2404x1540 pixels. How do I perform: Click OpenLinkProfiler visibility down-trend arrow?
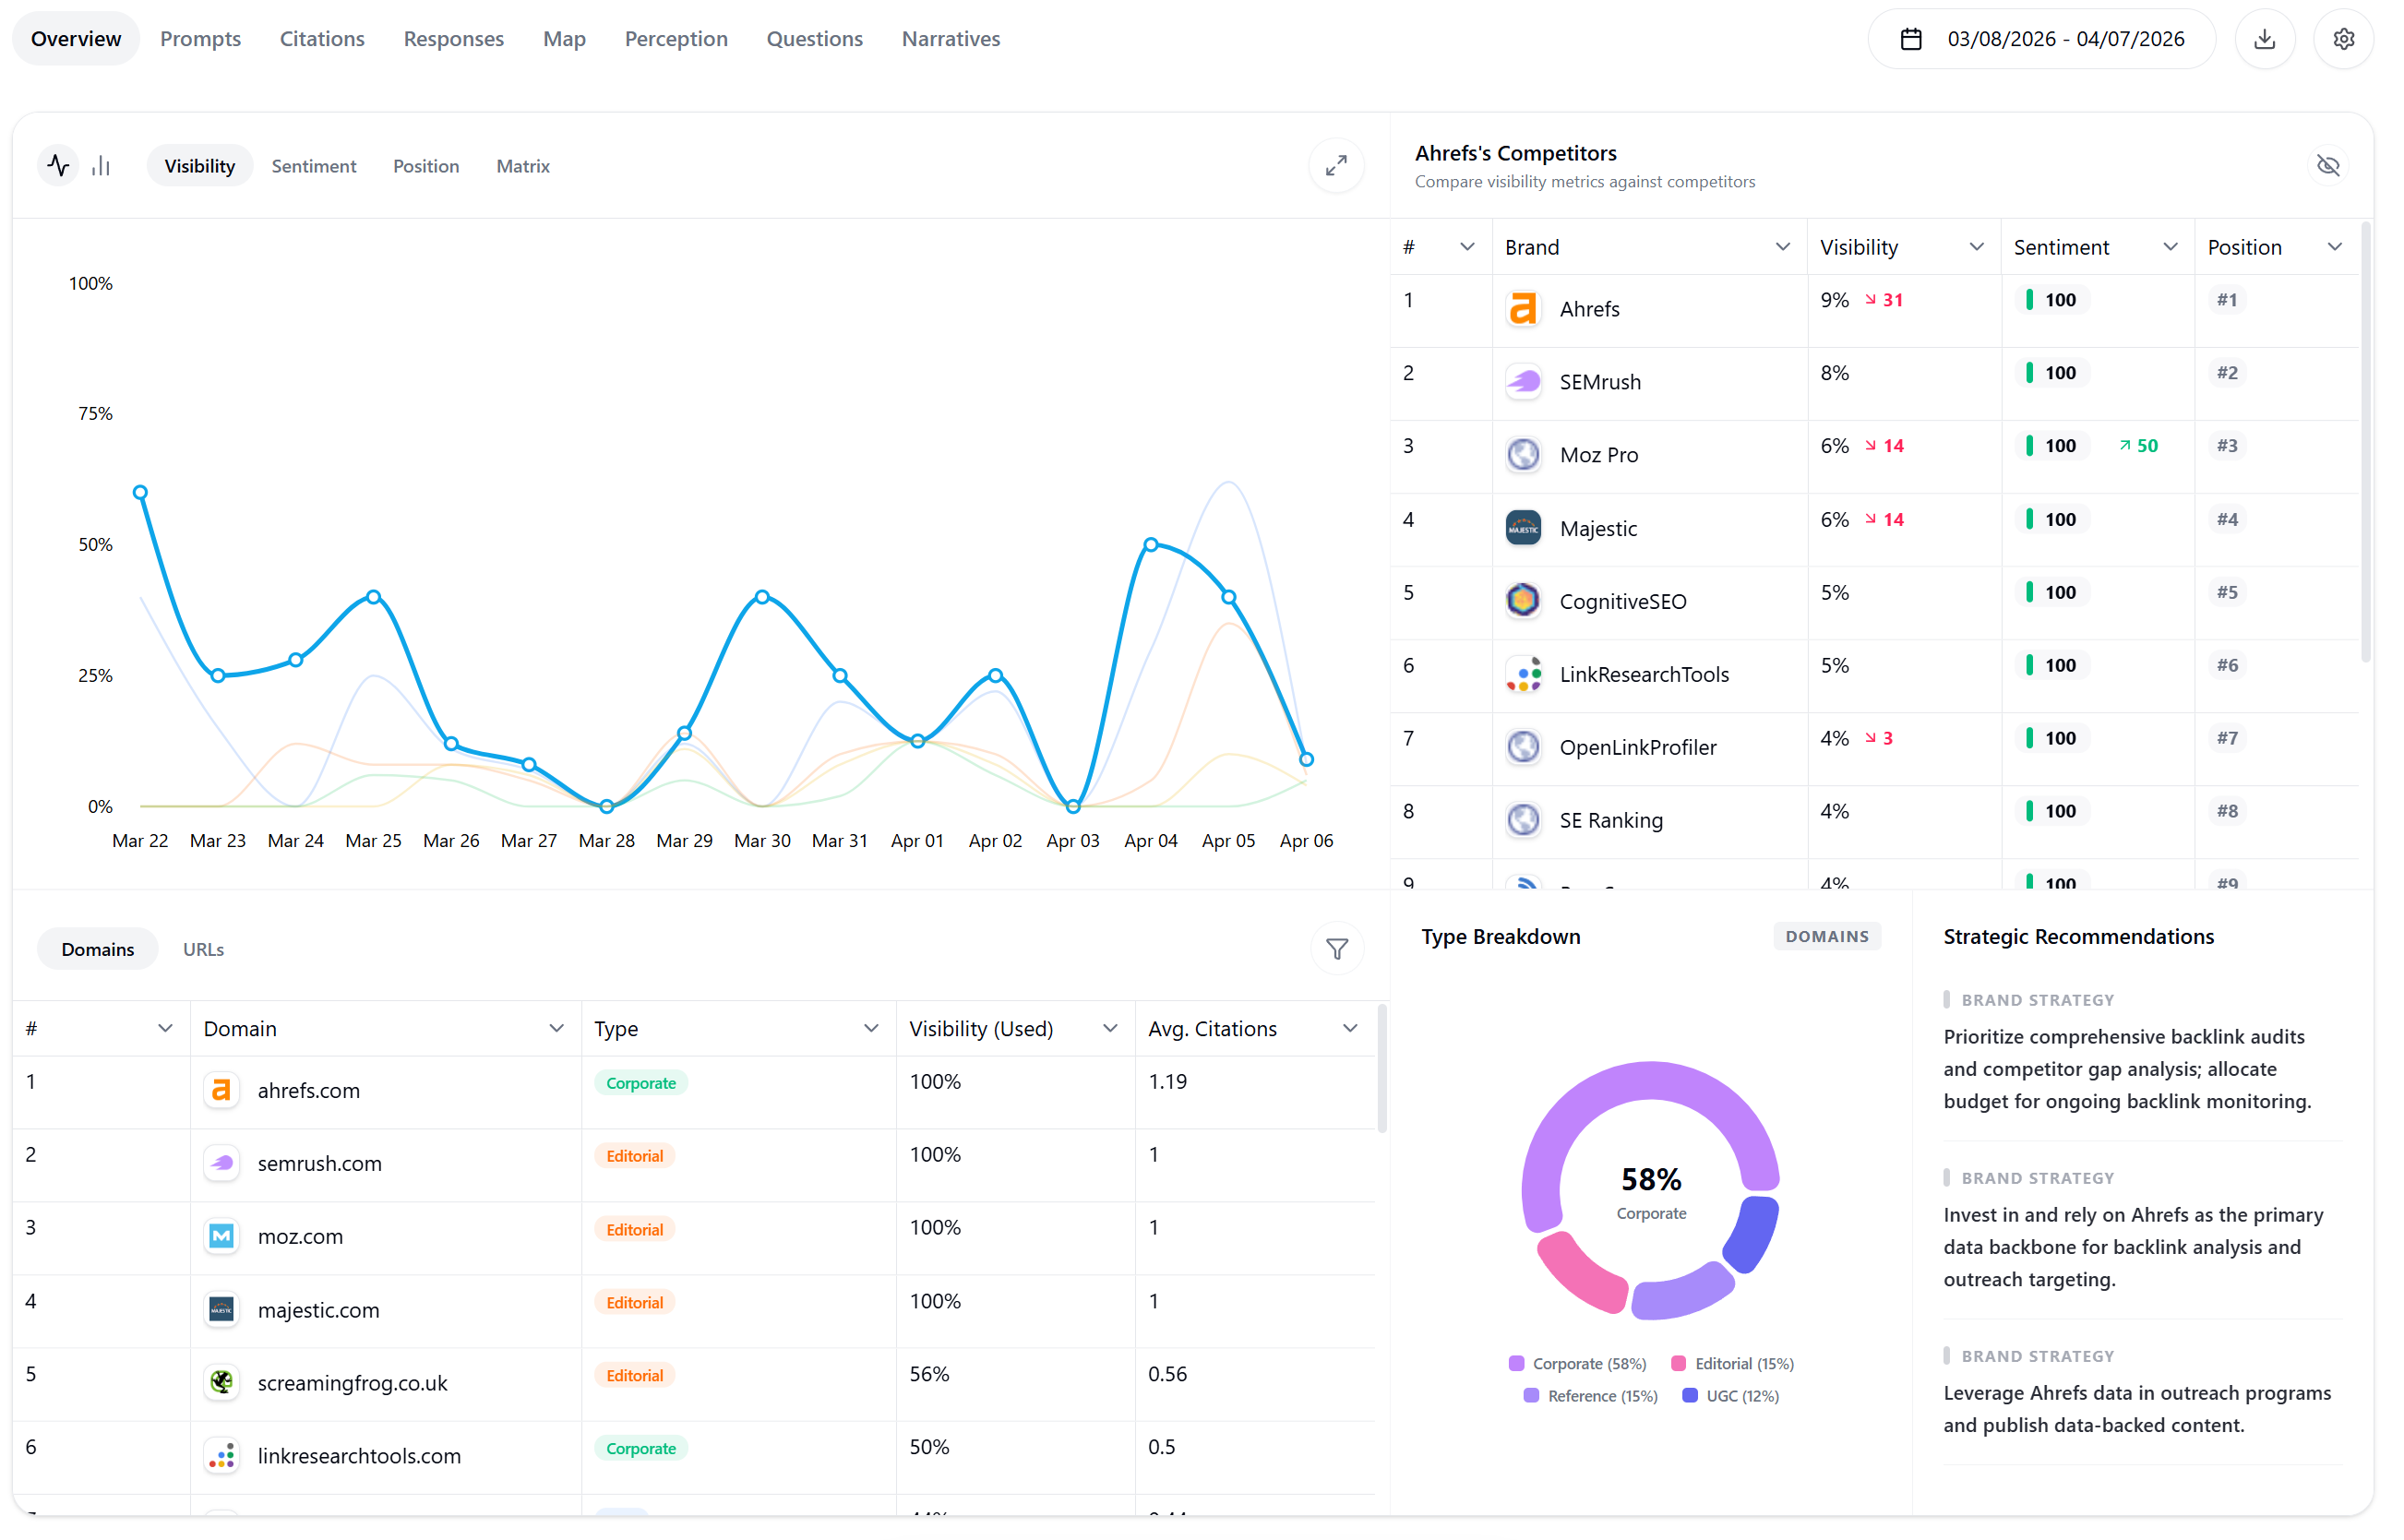click(x=1870, y=738)
